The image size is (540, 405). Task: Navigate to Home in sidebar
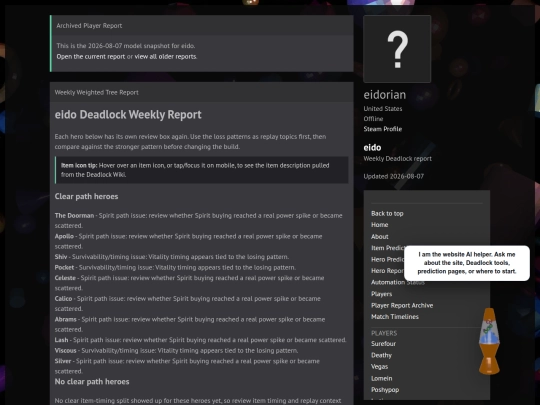tap(380, 225)
